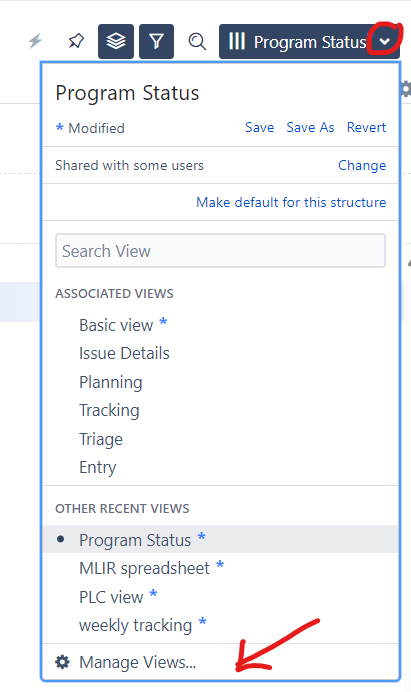The width and height of the screenshot is (411, 692).
Task: Click the Save As link
Action: [x=310, y=128]
